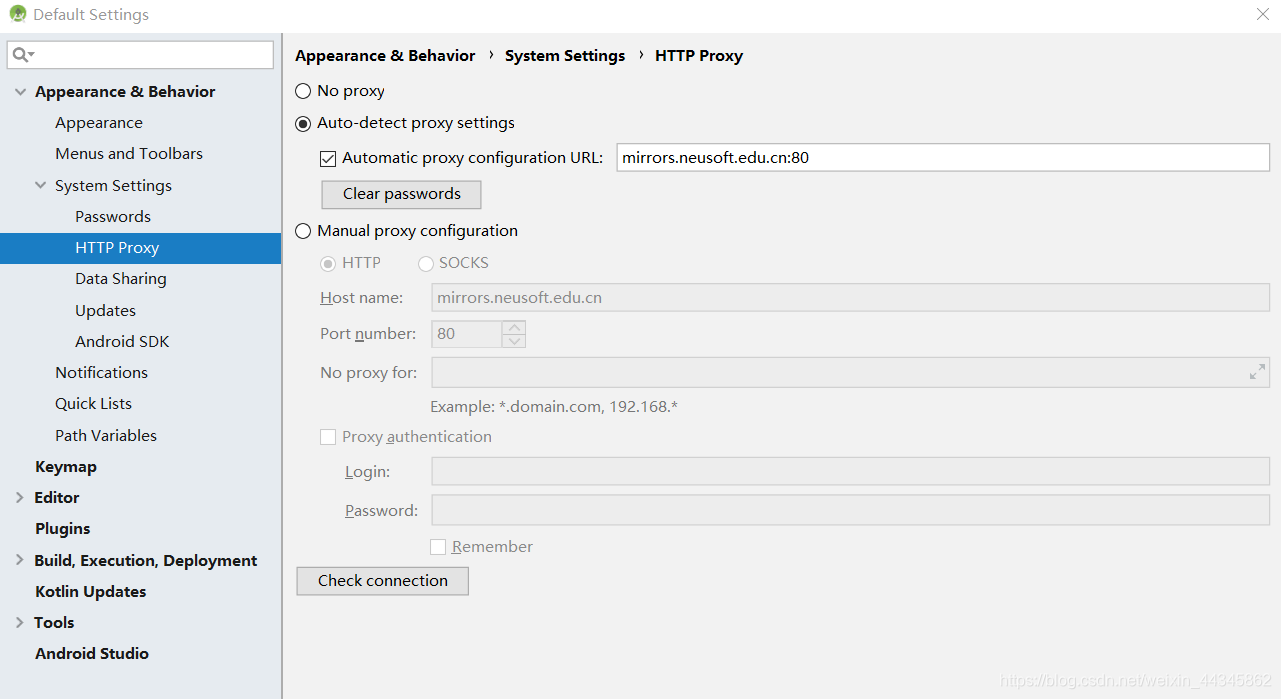Open the Kotlin Updates settings page
The height and width of the screenshot is (699, 1281).
91,592
